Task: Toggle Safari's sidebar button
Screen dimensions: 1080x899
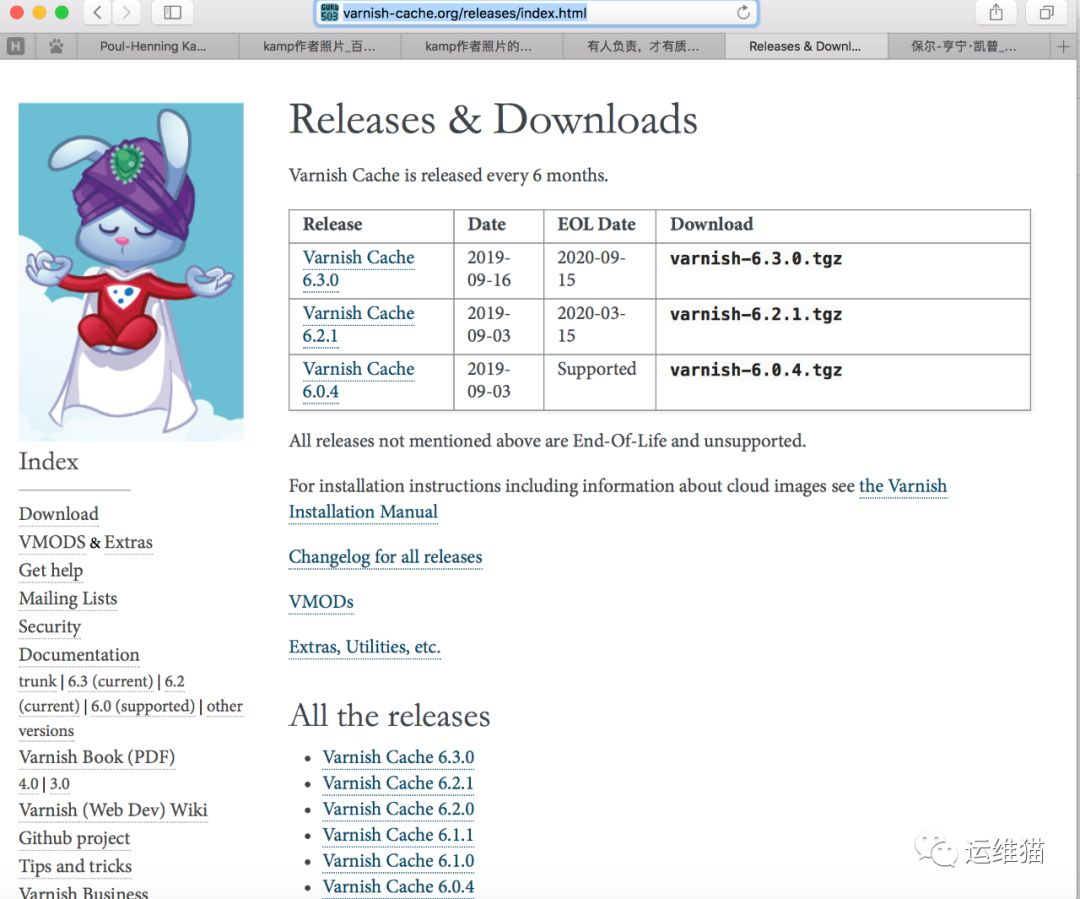Action: tap(172, 12)
